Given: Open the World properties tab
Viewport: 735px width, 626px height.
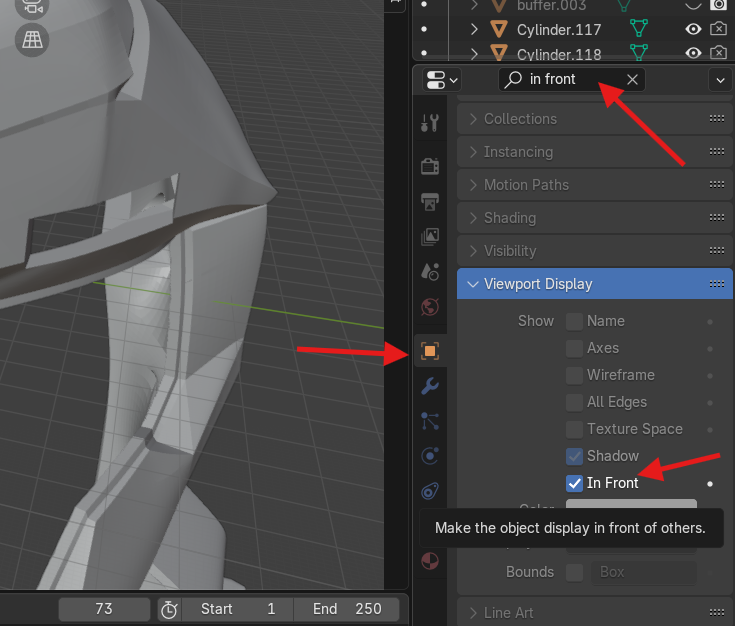Looking at the screenshot, I should (x=430, y=307).
